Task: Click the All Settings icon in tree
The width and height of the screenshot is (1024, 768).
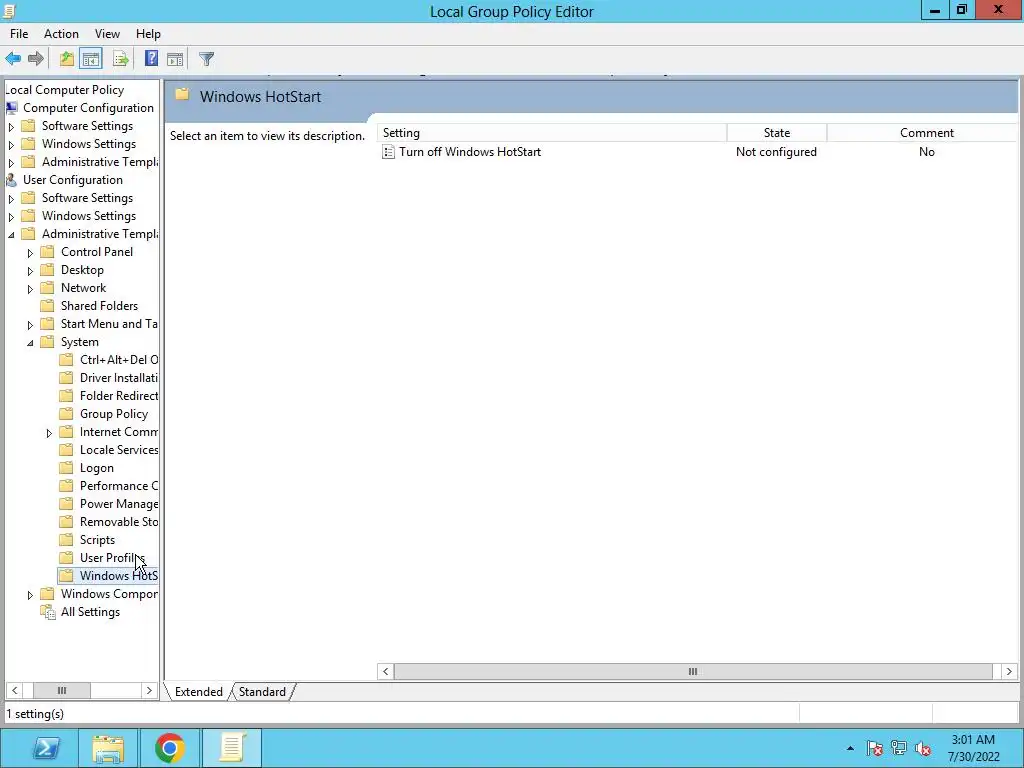Action: [x=48, y=612]
